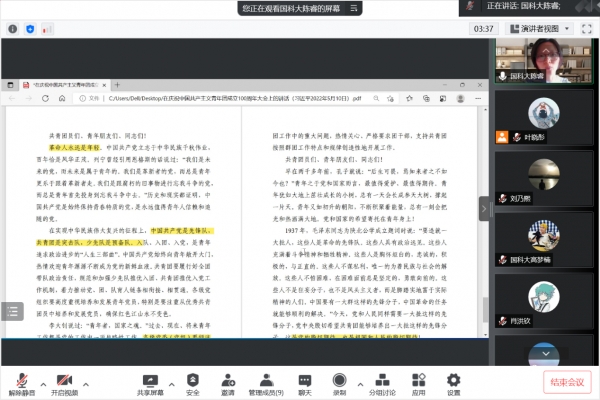Open a new browser tab
Viewport: 600px width, 400px height.
click(117, 85)
